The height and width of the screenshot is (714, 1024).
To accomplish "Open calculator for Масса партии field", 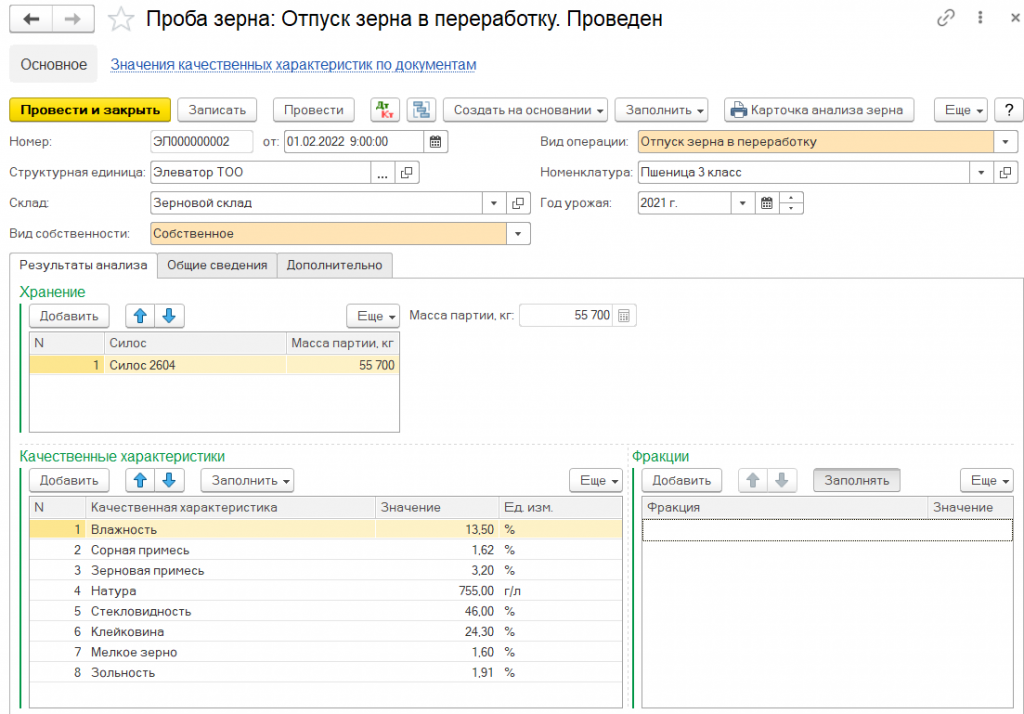I will coord(624,316).
